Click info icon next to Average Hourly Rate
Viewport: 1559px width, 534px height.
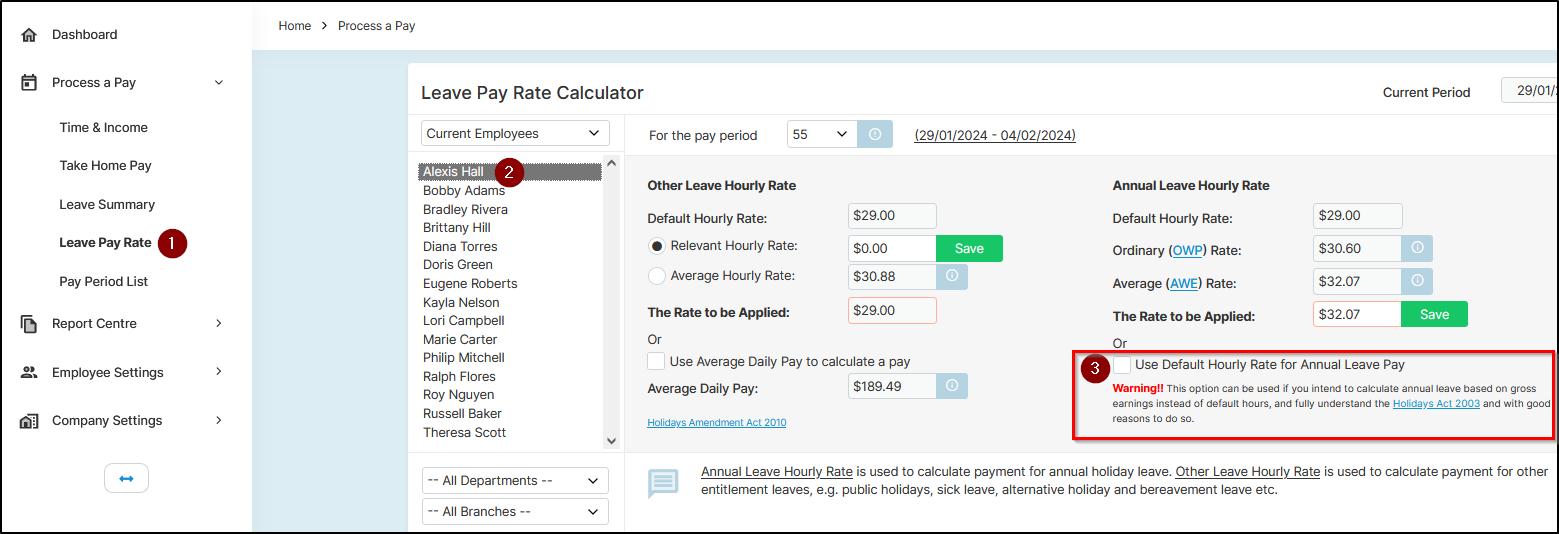(x=952, y=276)
